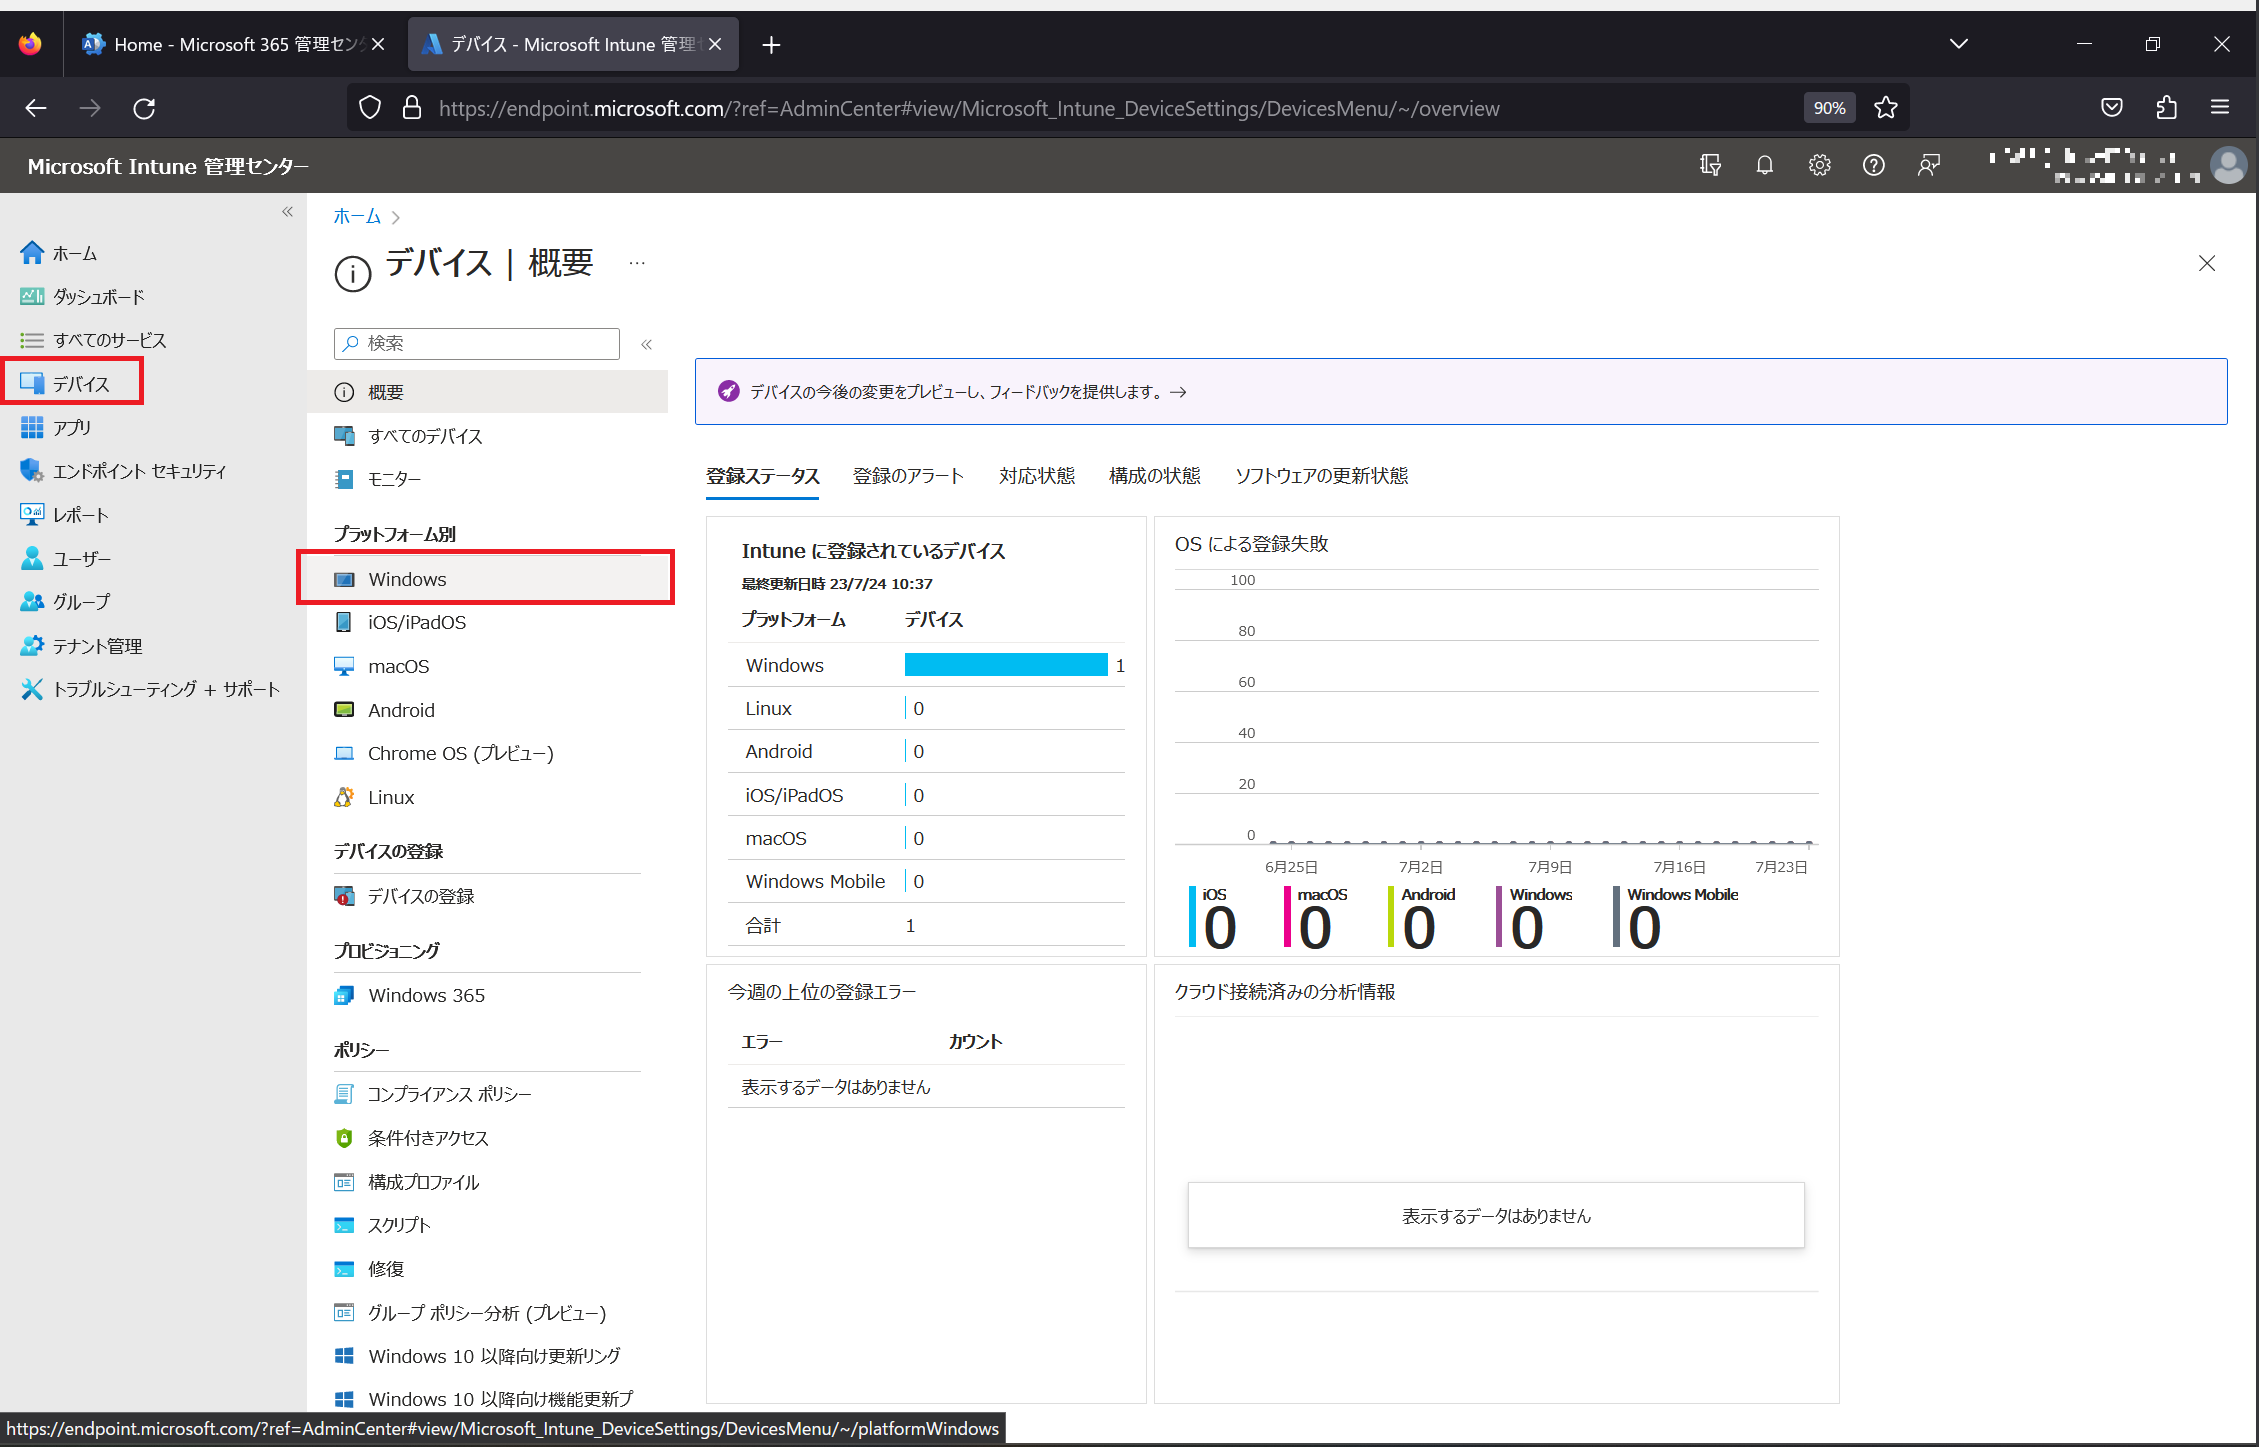Open アプリ in the sidebar
2262x1450 pixels.
point(56,428)
